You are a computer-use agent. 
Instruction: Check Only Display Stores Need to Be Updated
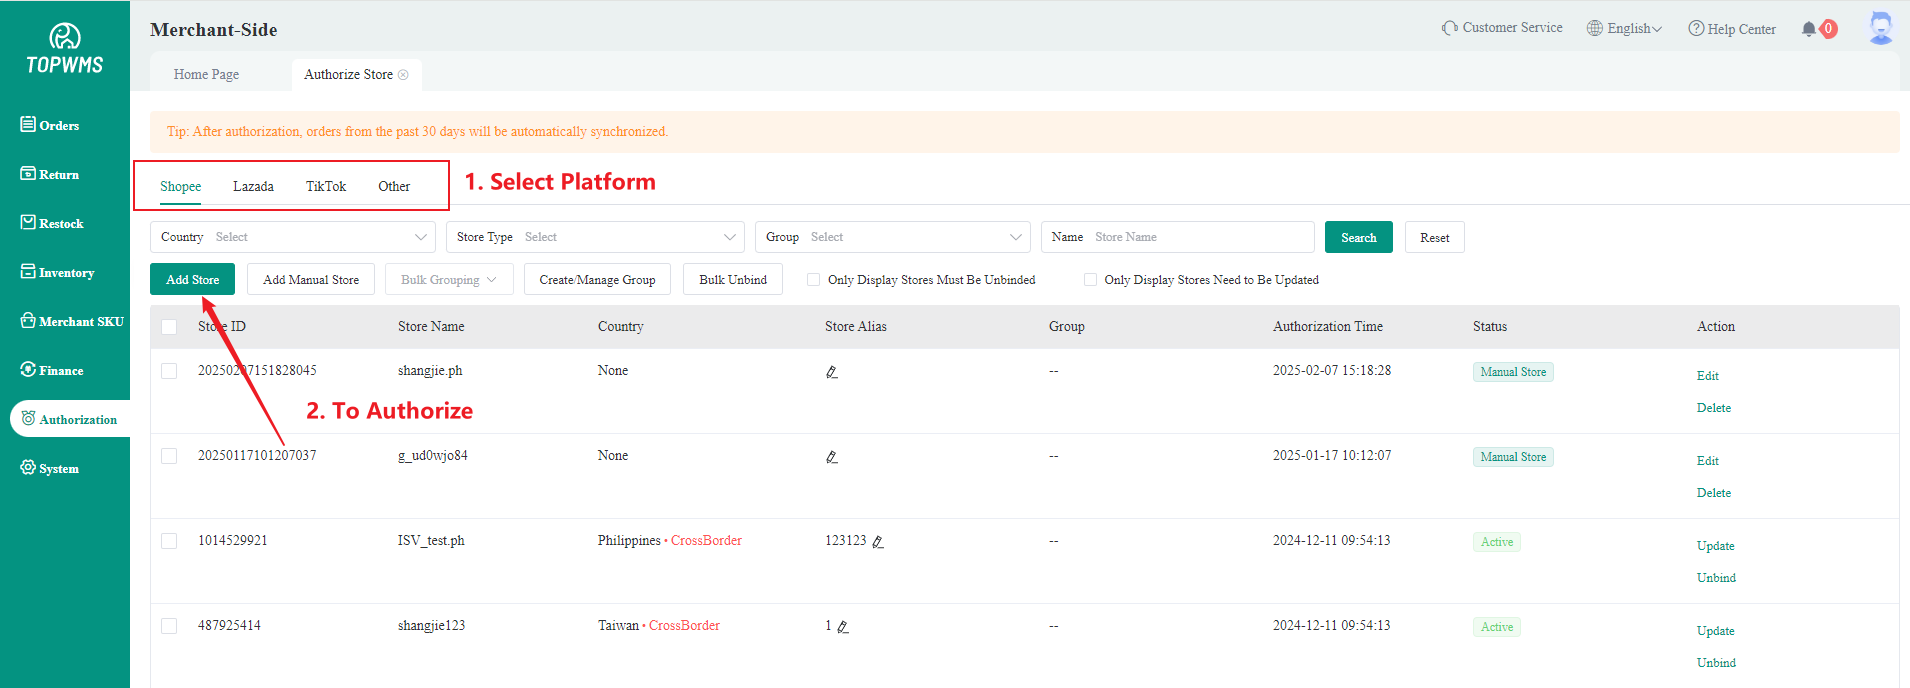tap(1090, 280)
